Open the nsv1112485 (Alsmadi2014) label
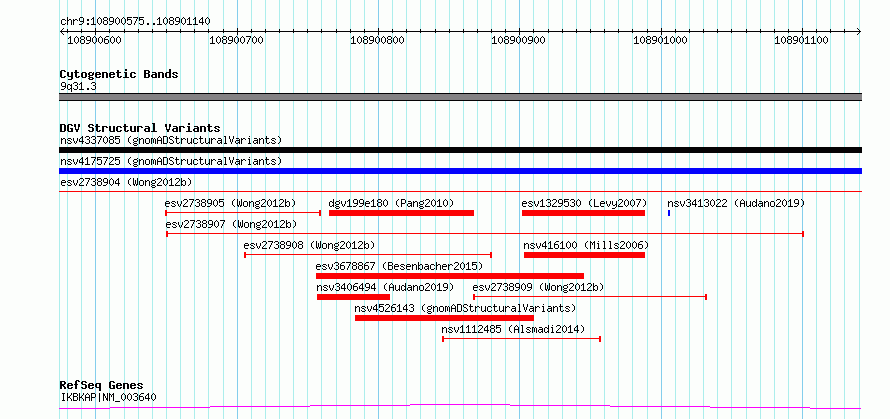890x419 pixels. [x=513, y=329]
